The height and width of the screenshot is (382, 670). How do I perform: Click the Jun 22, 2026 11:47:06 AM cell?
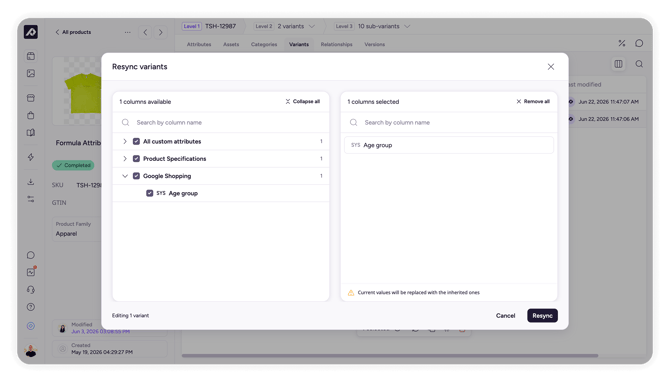click(608, 119)
